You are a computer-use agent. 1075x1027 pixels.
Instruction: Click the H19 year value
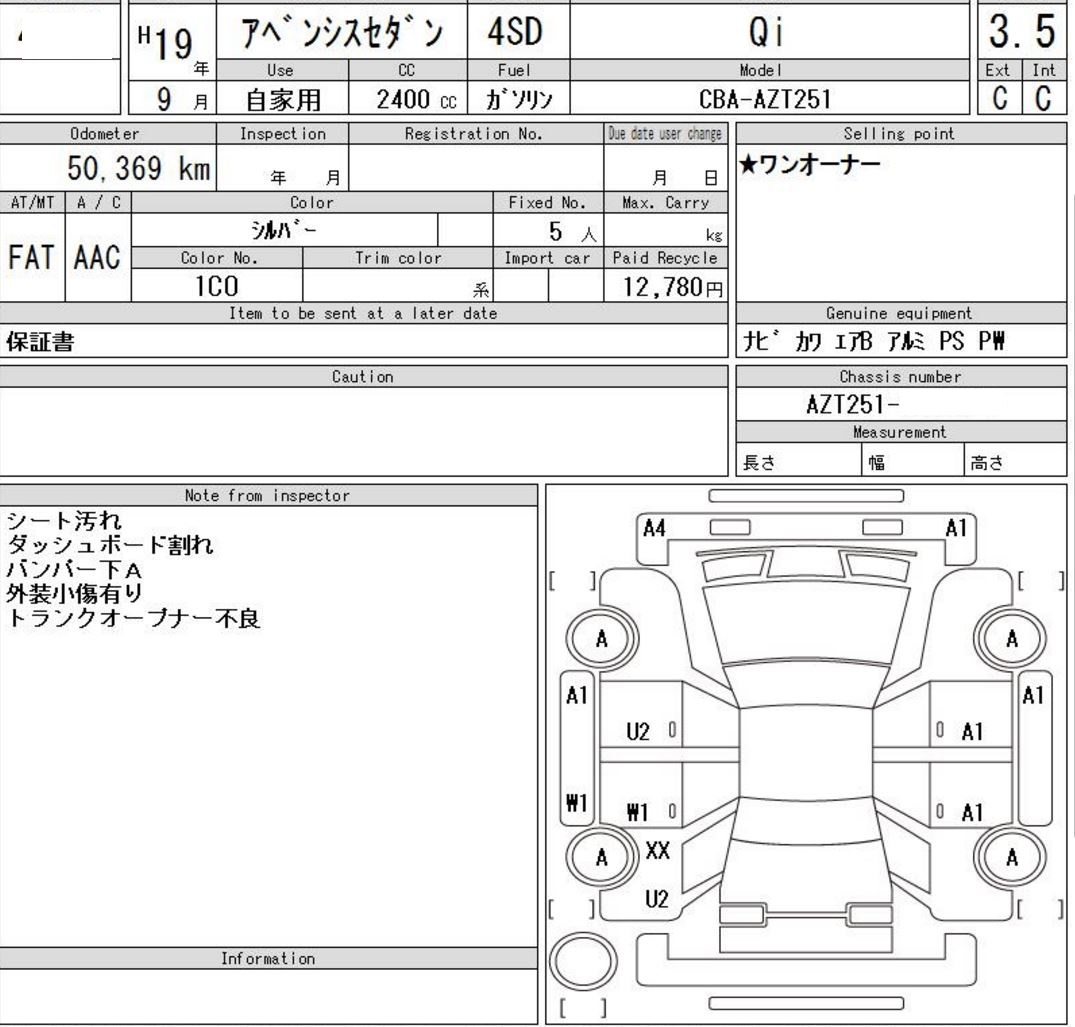click(165, 43)
